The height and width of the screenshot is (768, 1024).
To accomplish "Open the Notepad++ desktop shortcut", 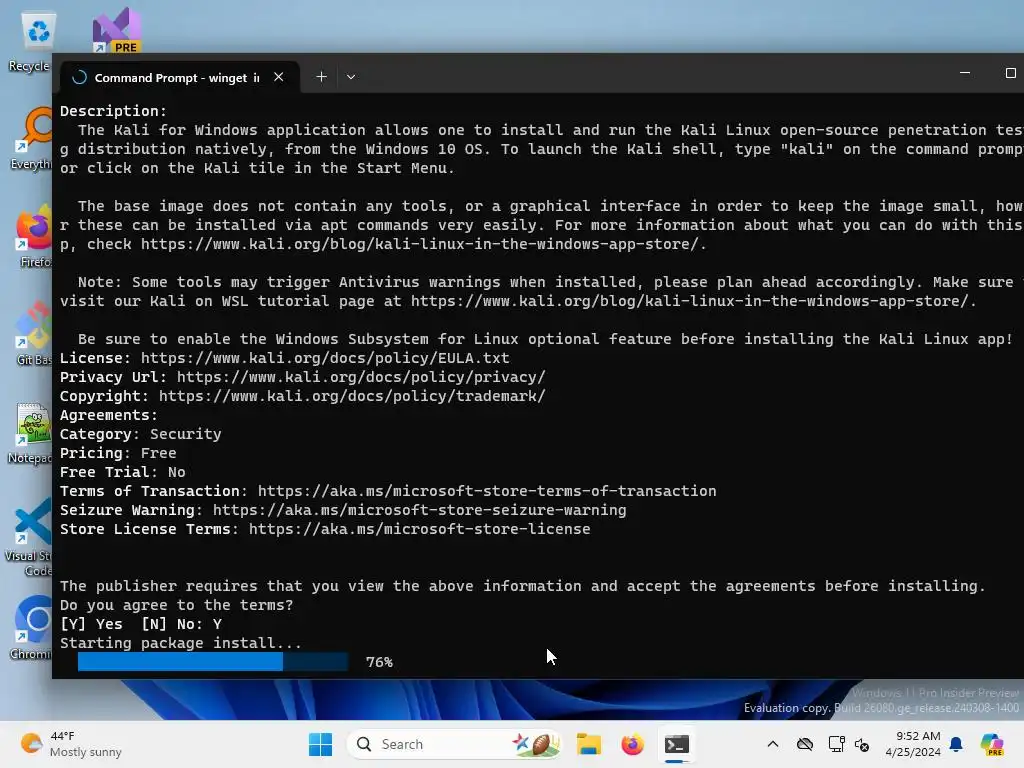I will click(31, 432).
